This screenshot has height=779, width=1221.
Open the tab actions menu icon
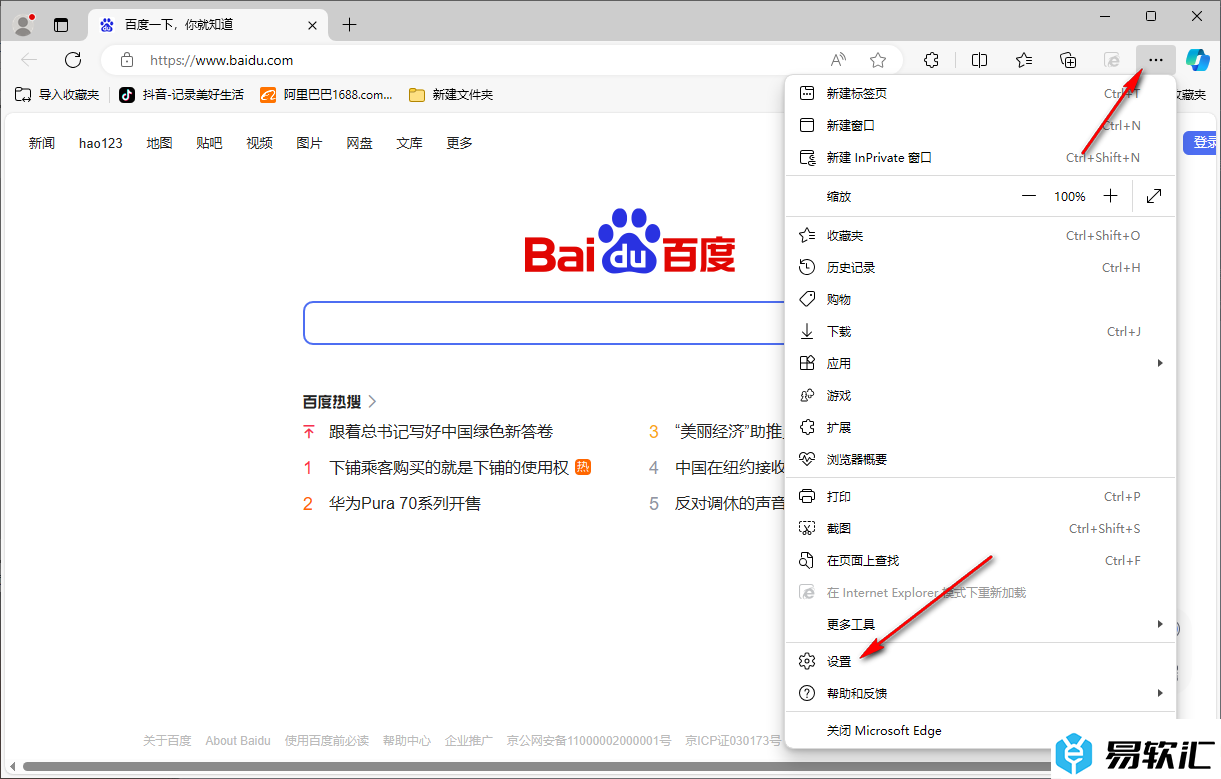coord(61,25)
